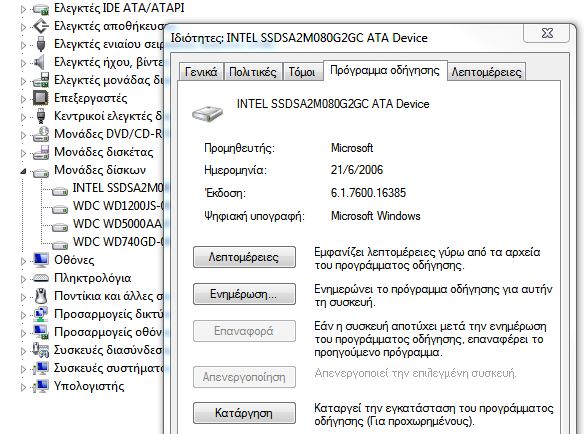This screenshot has height=434, width=584.
Task: Click the Ποντίκια mouse icon
Action: pos(41,296)
